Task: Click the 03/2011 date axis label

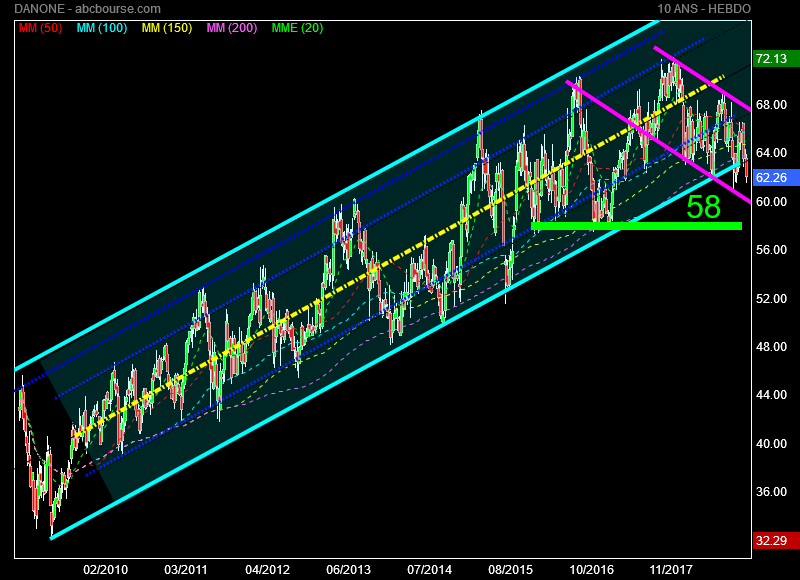Action: [x=186, y=569]
